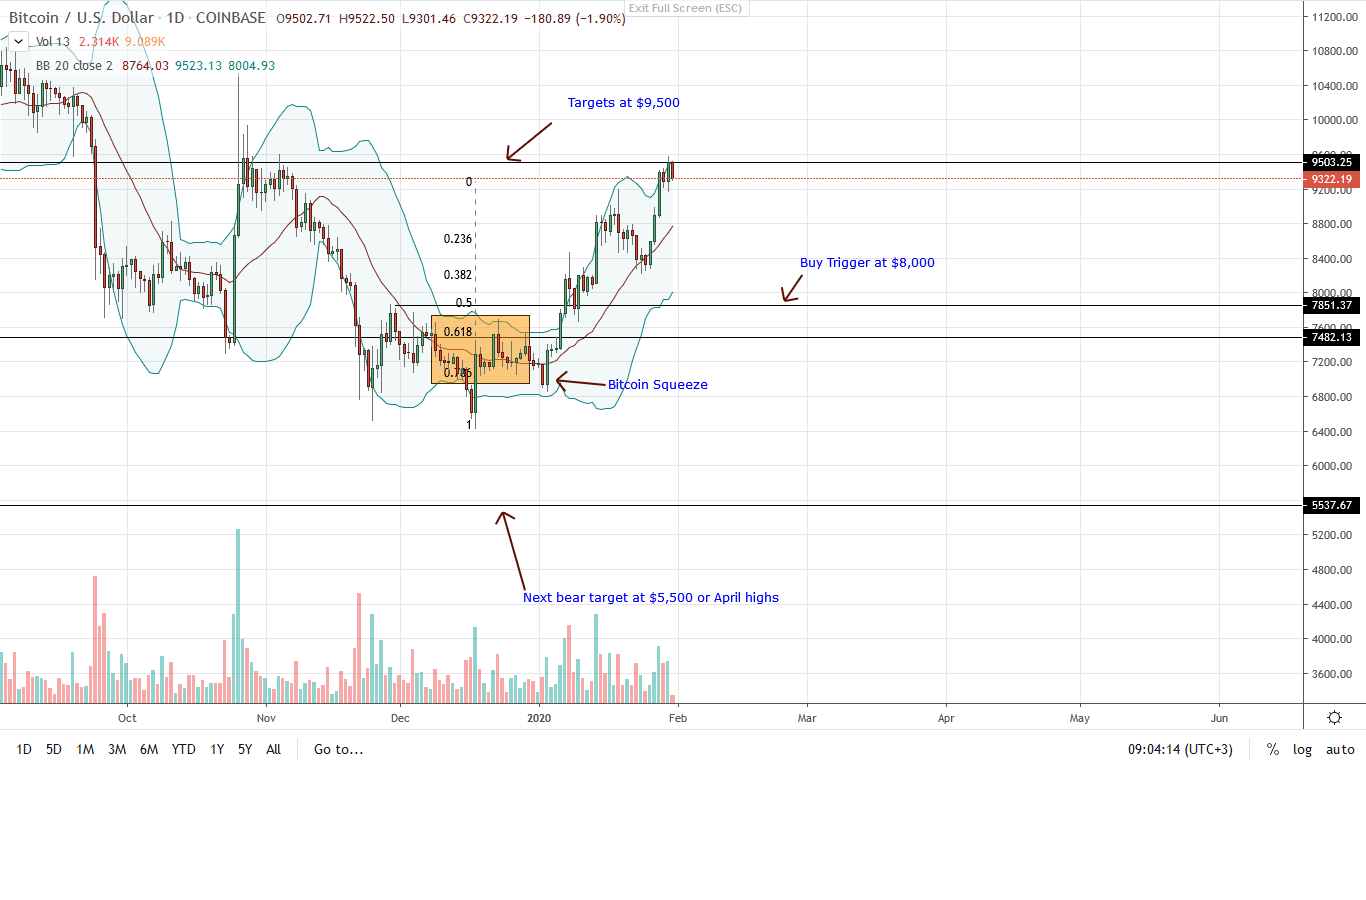
Task: Select the 3M time range
Action: [117, 749]
